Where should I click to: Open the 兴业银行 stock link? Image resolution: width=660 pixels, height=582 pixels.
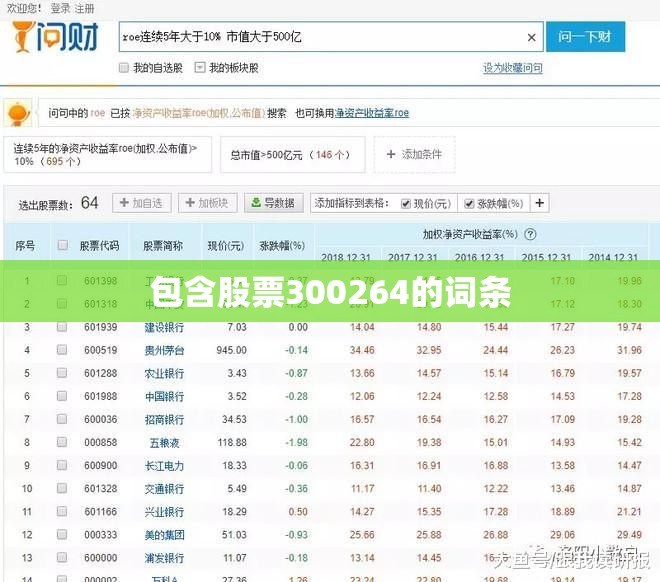tap(164, 512)
